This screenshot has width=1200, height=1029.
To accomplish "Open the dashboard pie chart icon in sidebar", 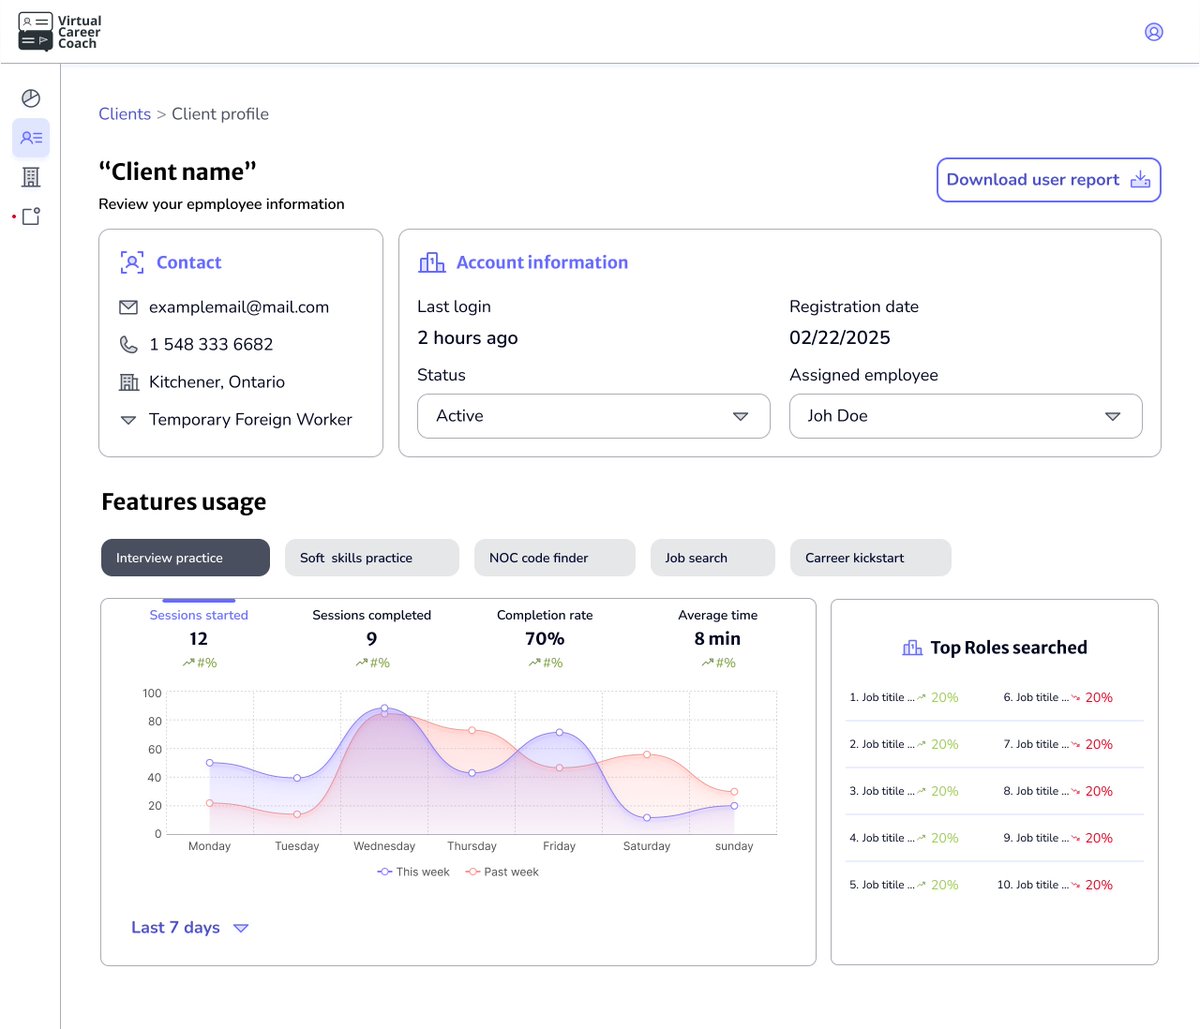I will 31,98.
